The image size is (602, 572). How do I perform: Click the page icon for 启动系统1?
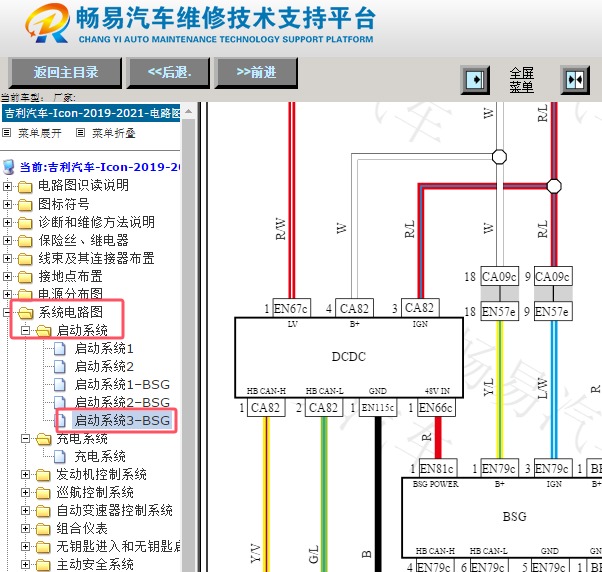tap(60, 349)
